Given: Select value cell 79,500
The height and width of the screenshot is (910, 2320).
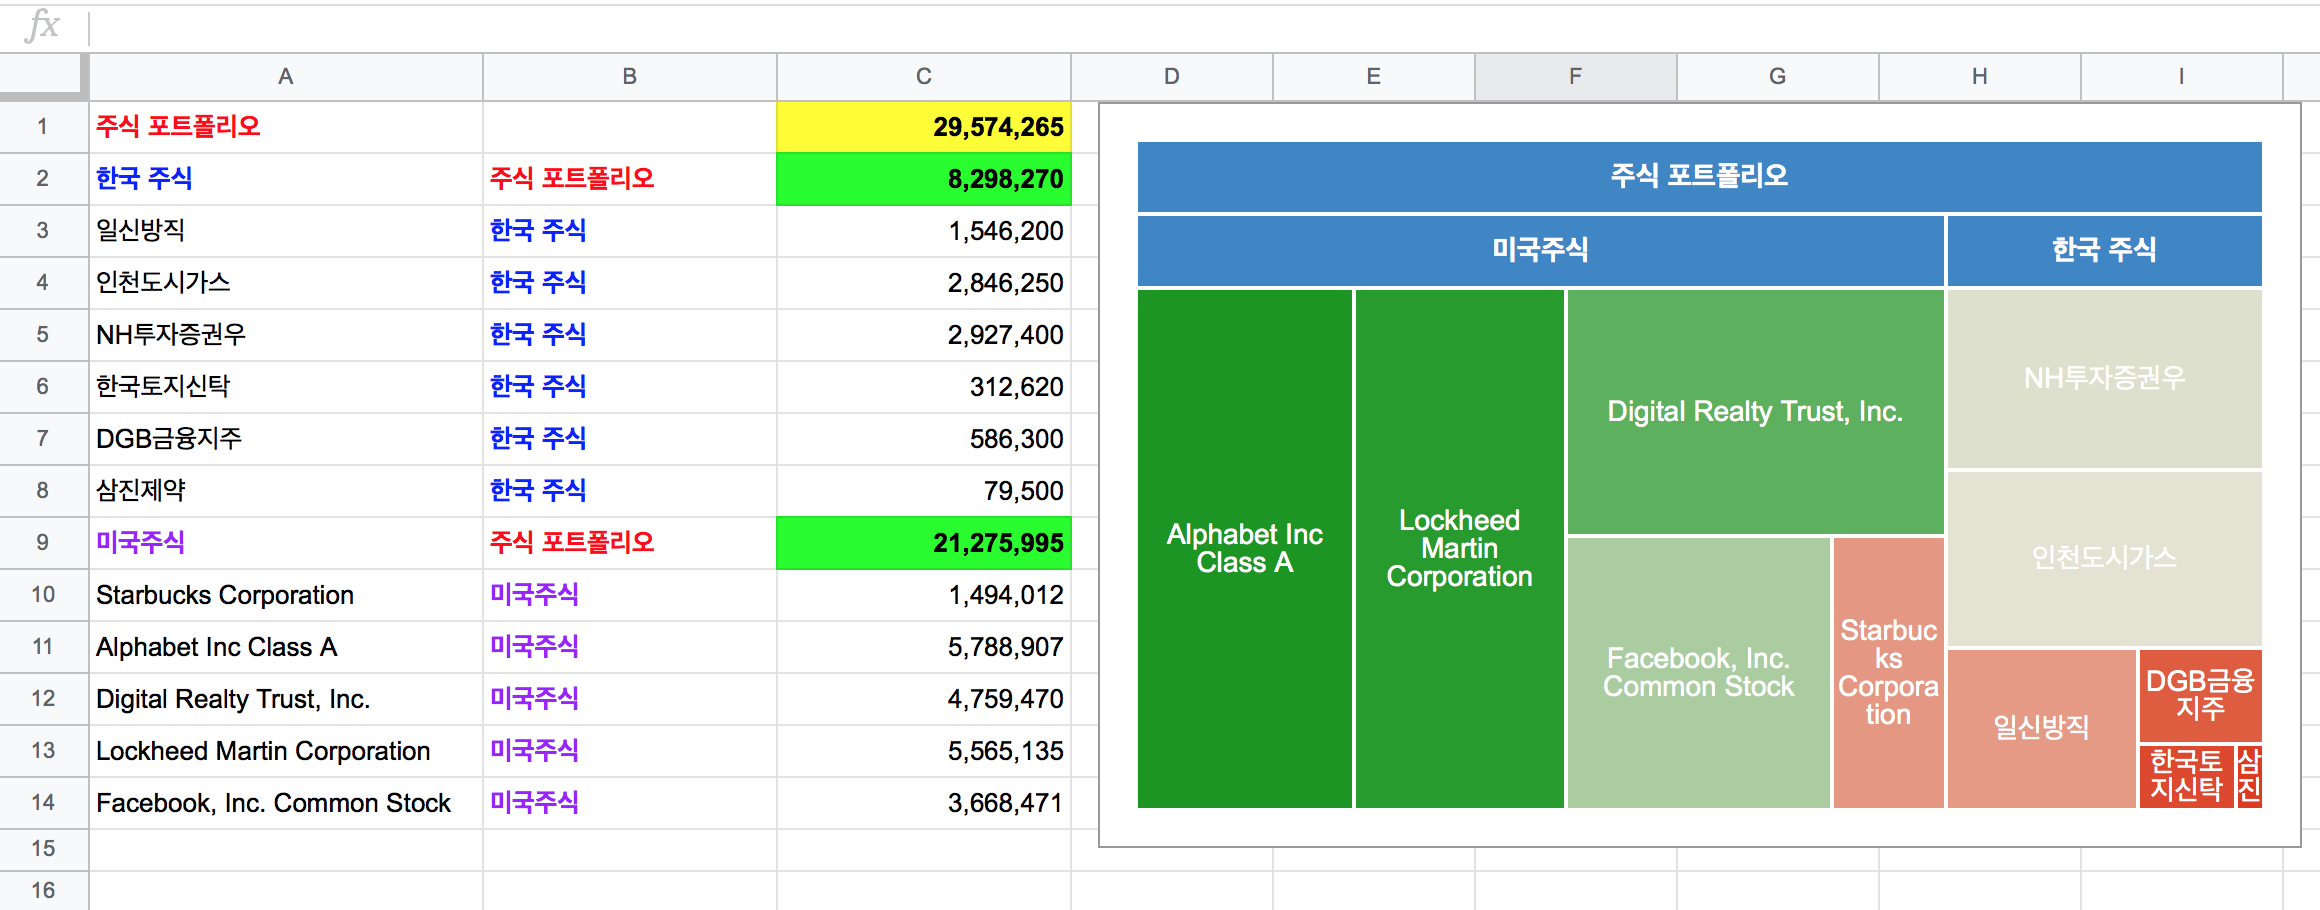Looking at the screenshot, I should (x=924, y=491).
